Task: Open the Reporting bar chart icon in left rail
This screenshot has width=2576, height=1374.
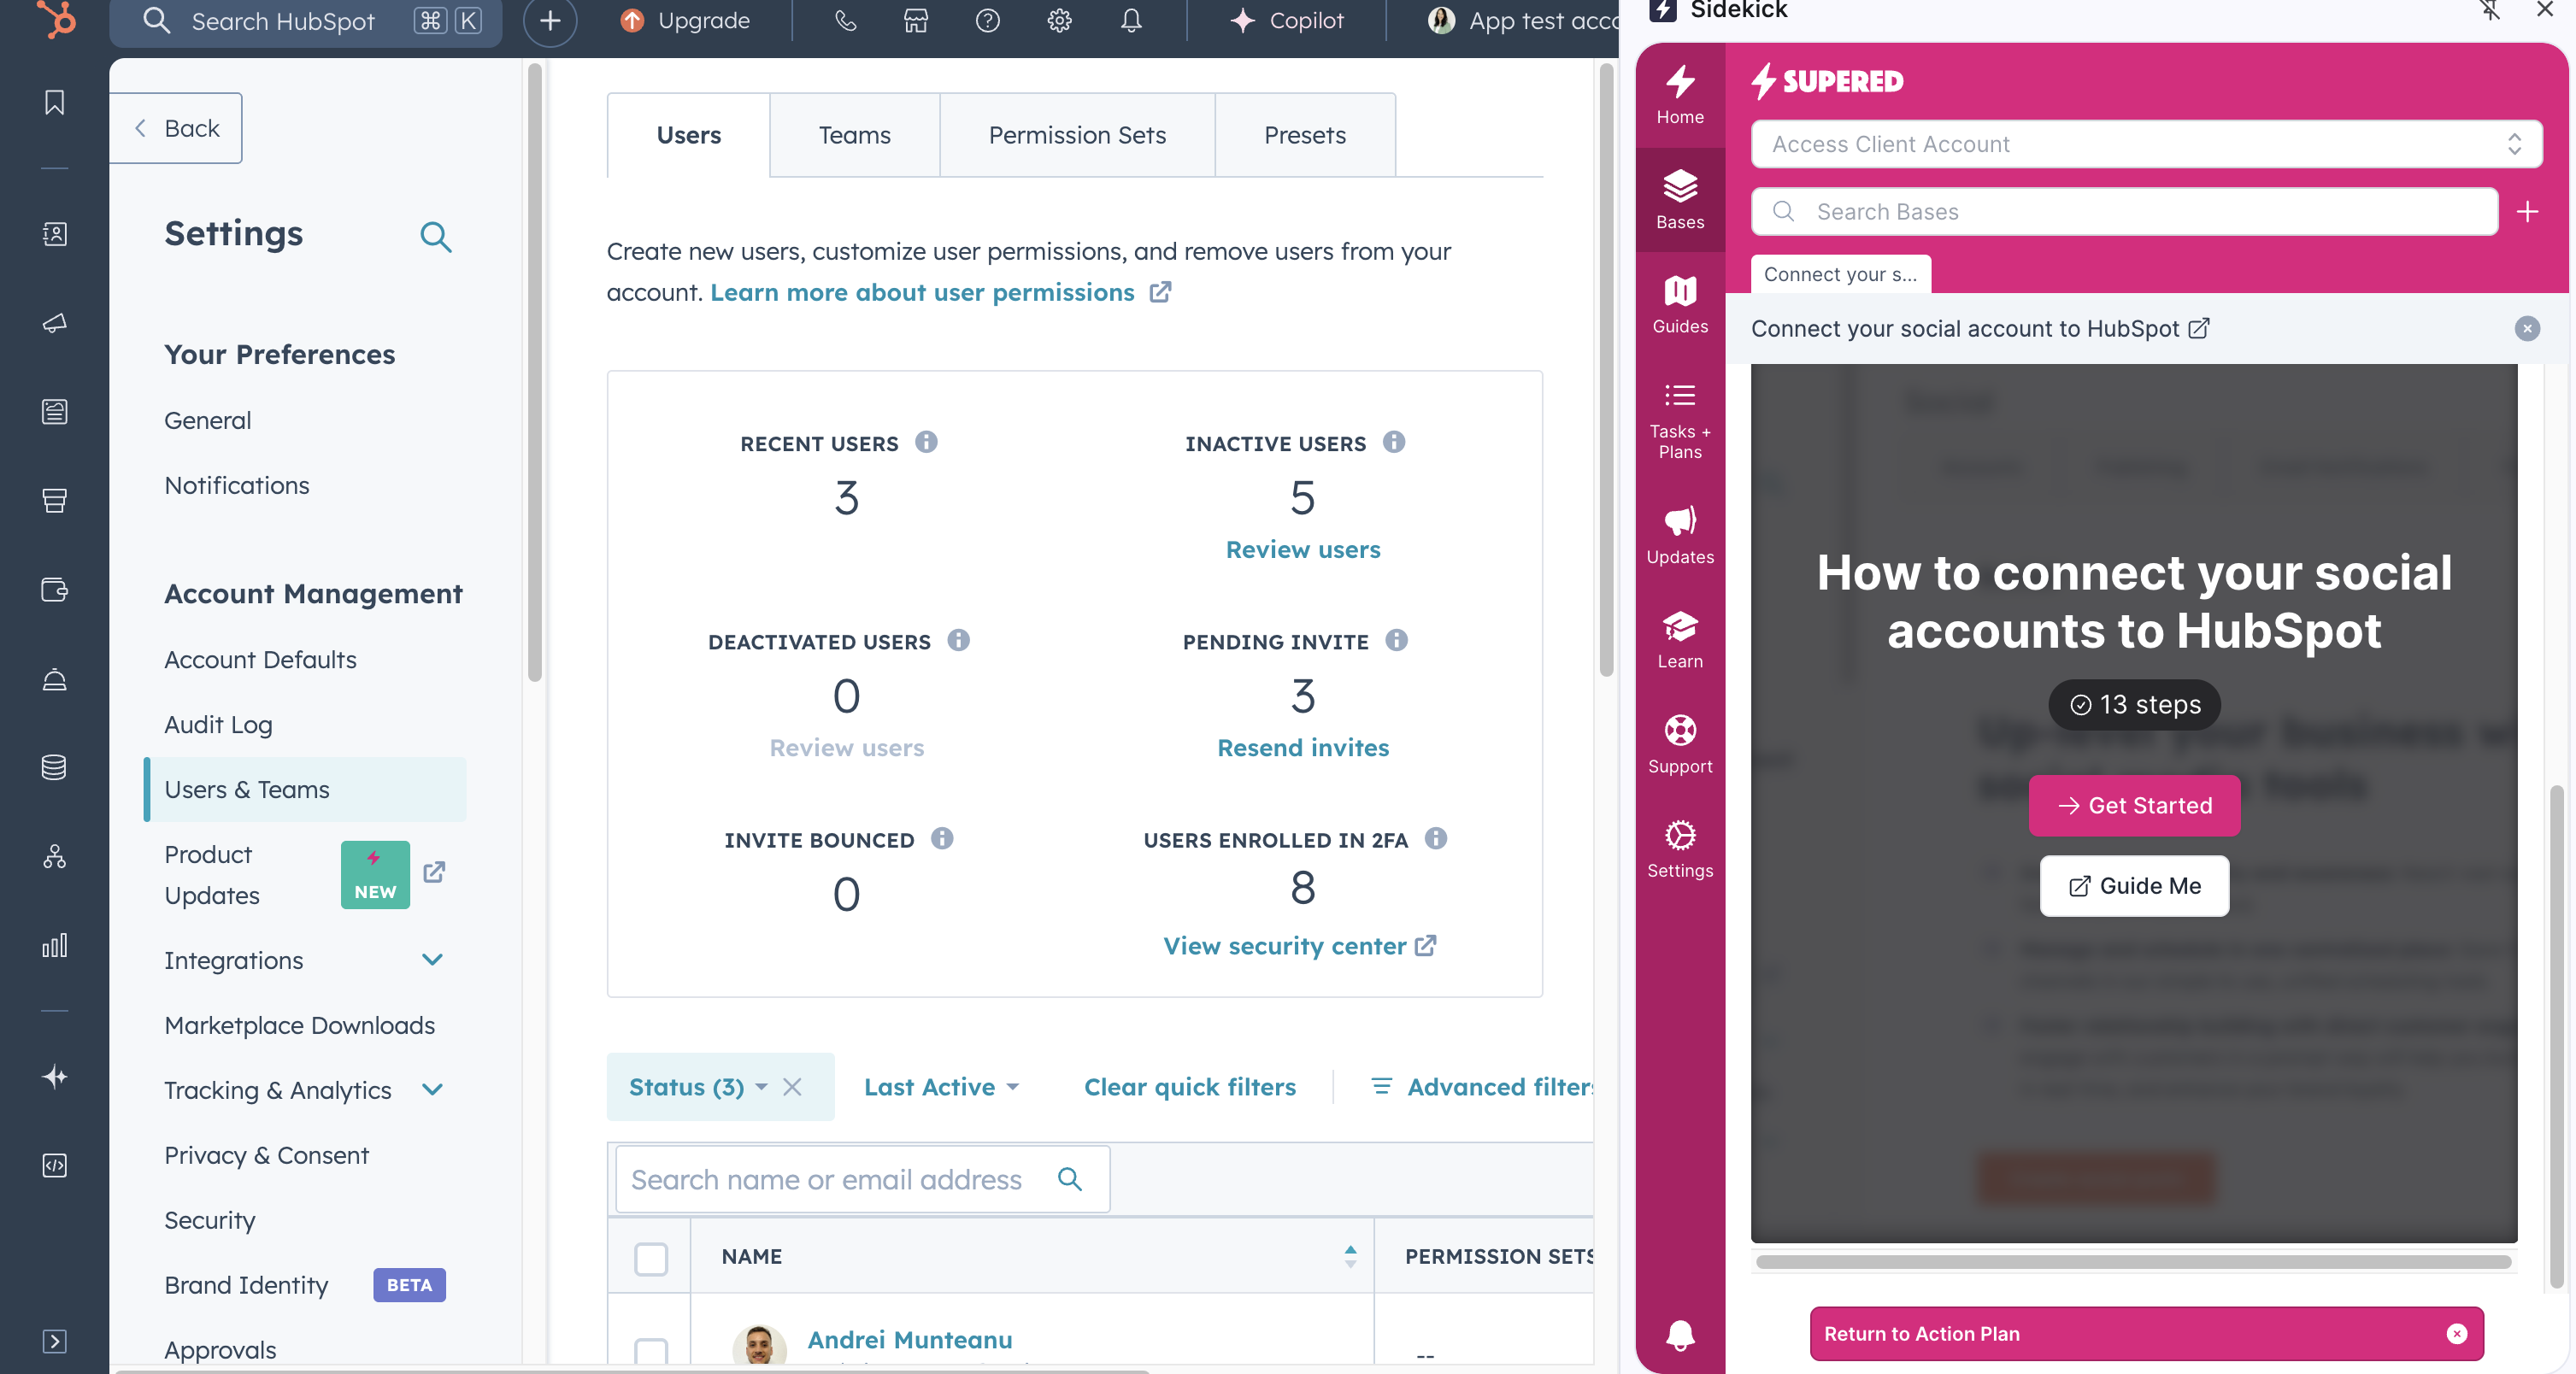Action: tap(55, 945)
